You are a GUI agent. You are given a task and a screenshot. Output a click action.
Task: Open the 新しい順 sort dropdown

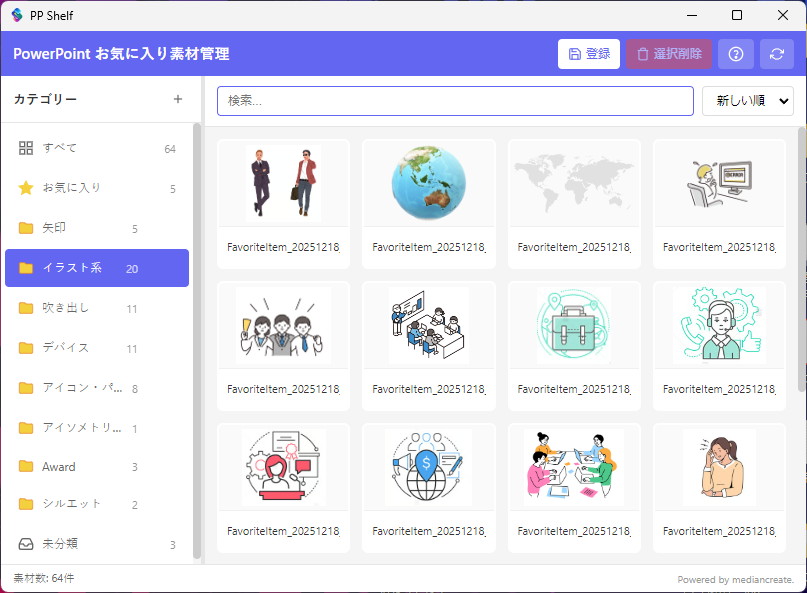point(747,101)
